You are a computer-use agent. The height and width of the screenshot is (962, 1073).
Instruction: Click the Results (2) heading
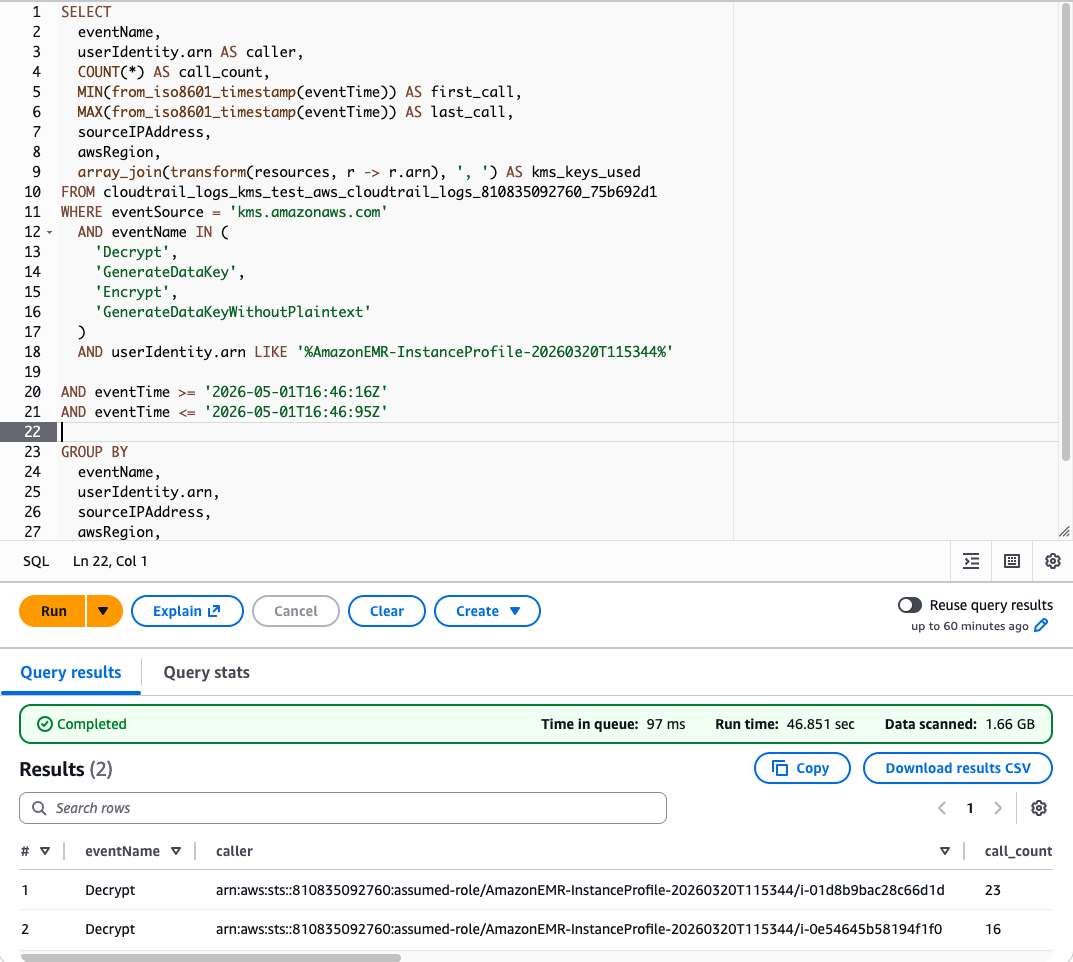[x=66, y=769]
